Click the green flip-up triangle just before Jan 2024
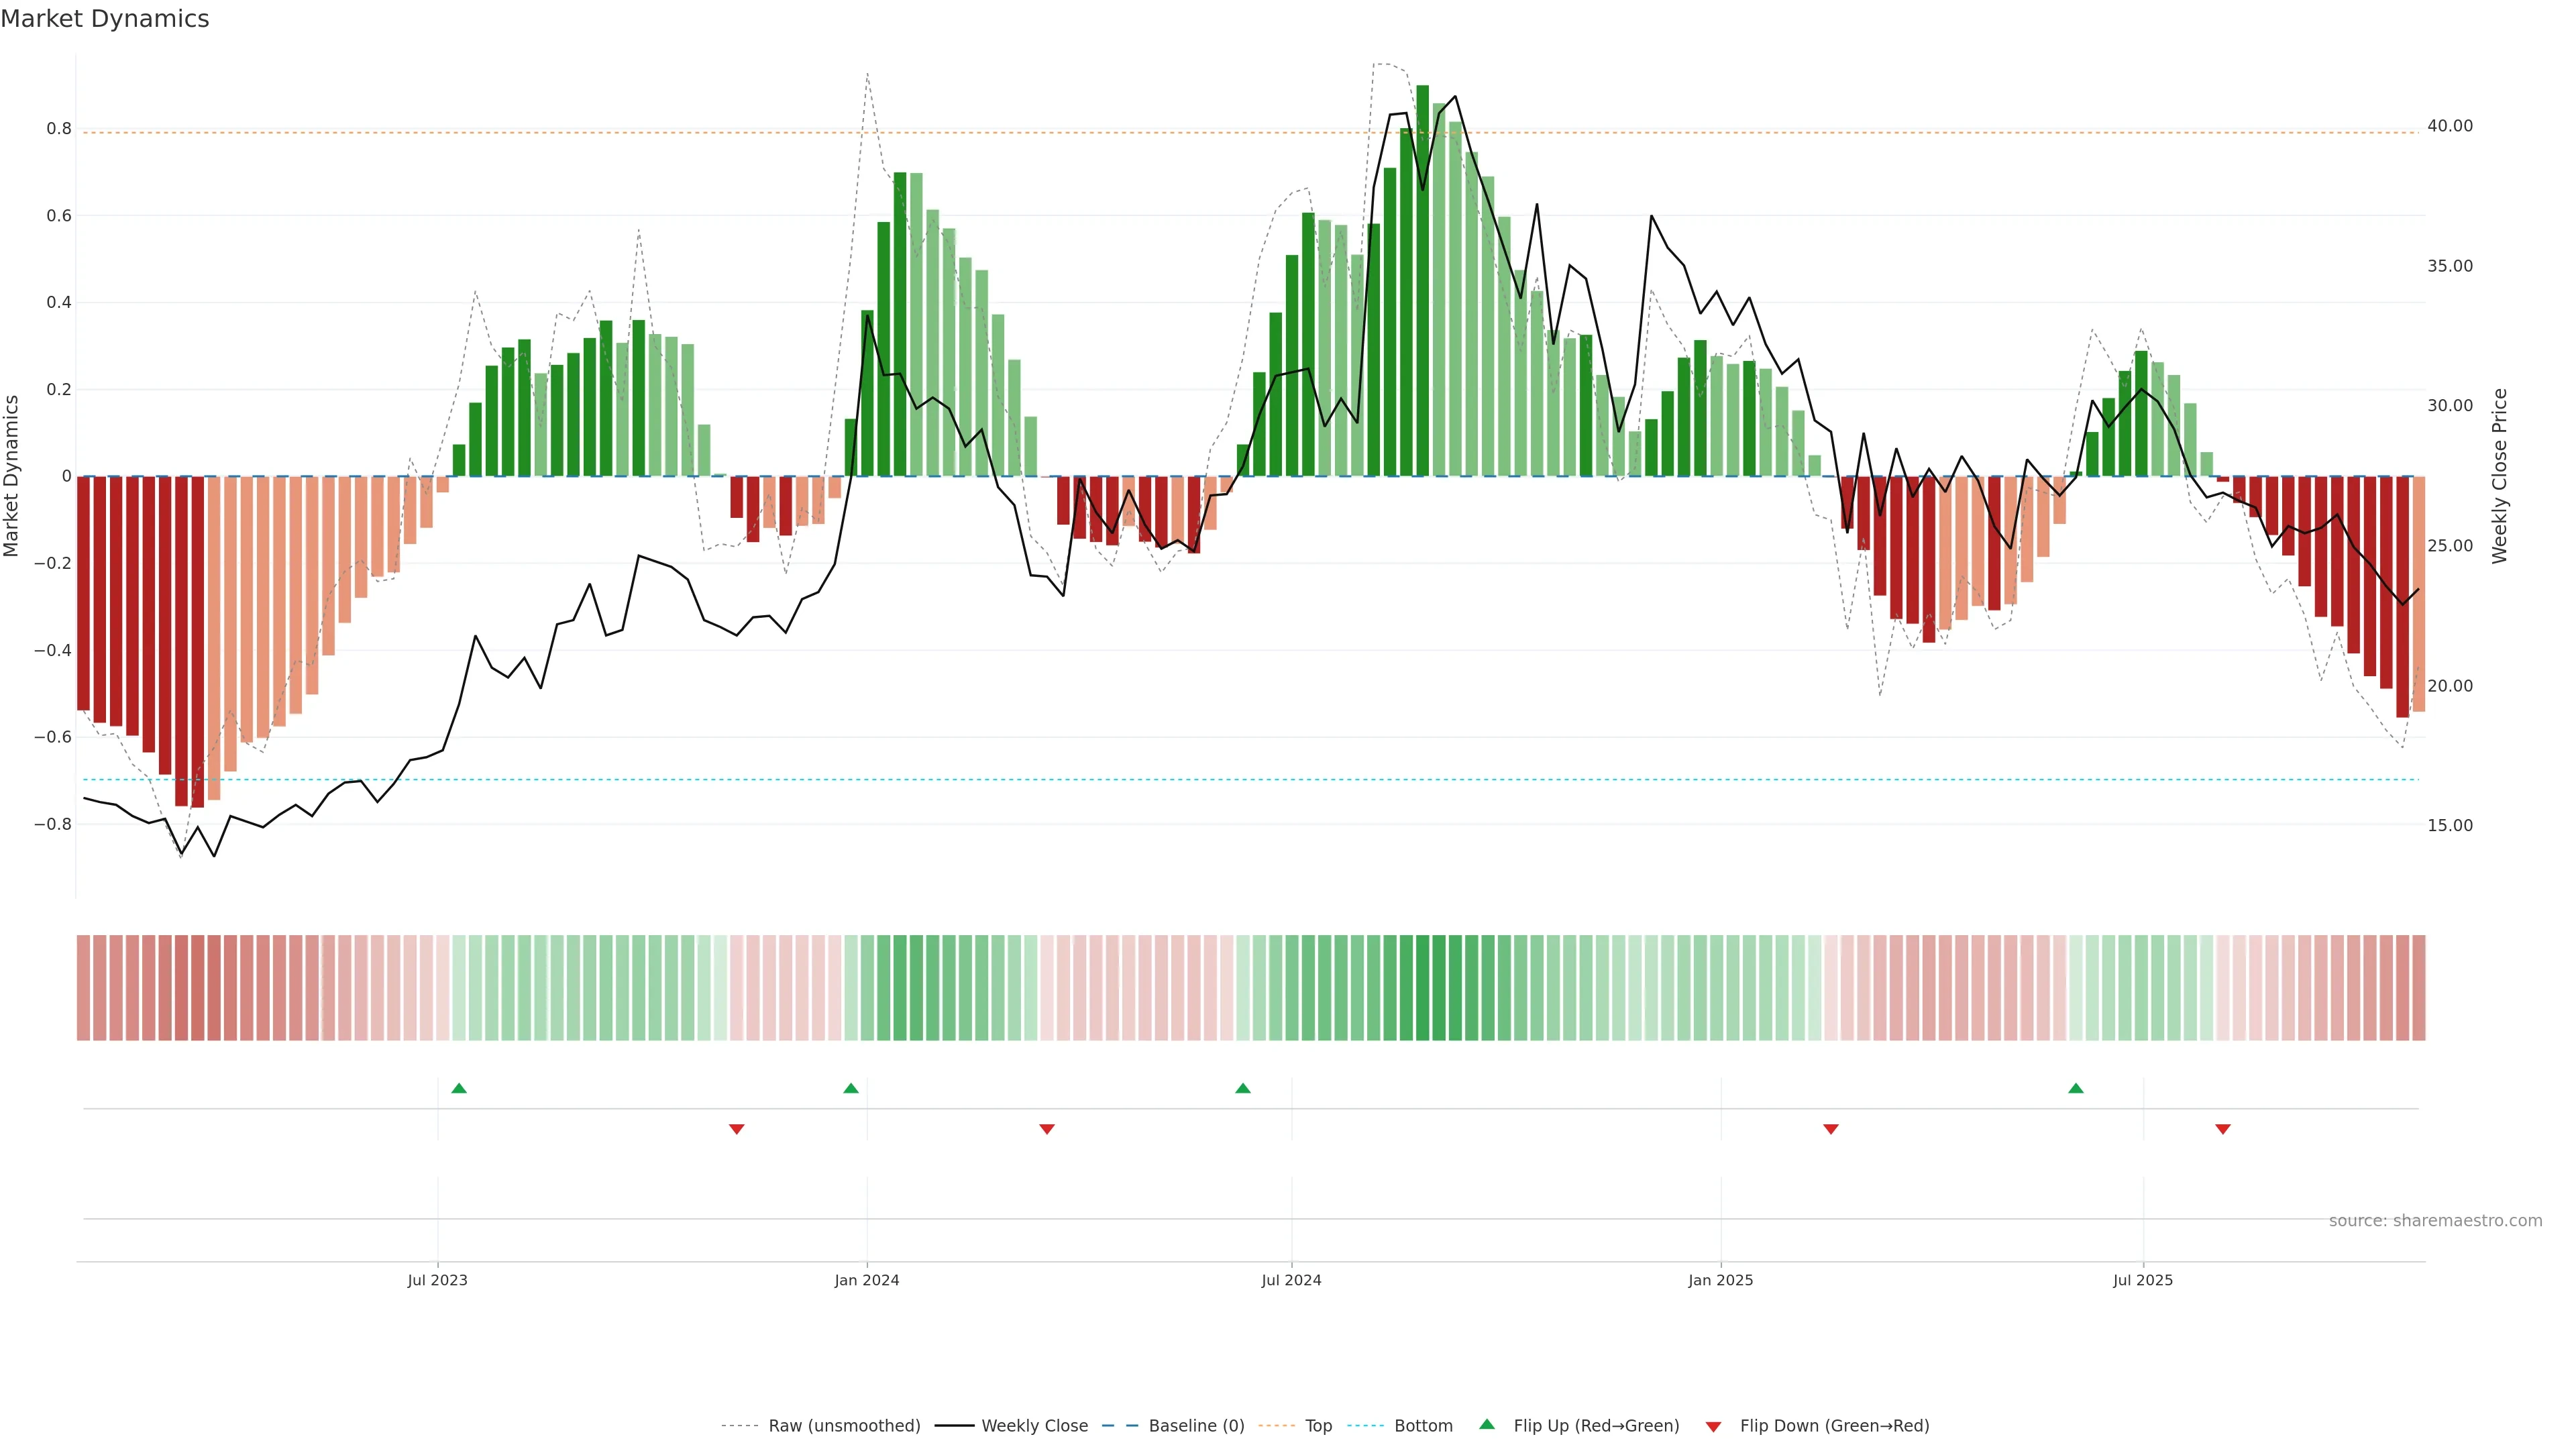Viewport: 2576px width, 1449px height. point(851,1088)
